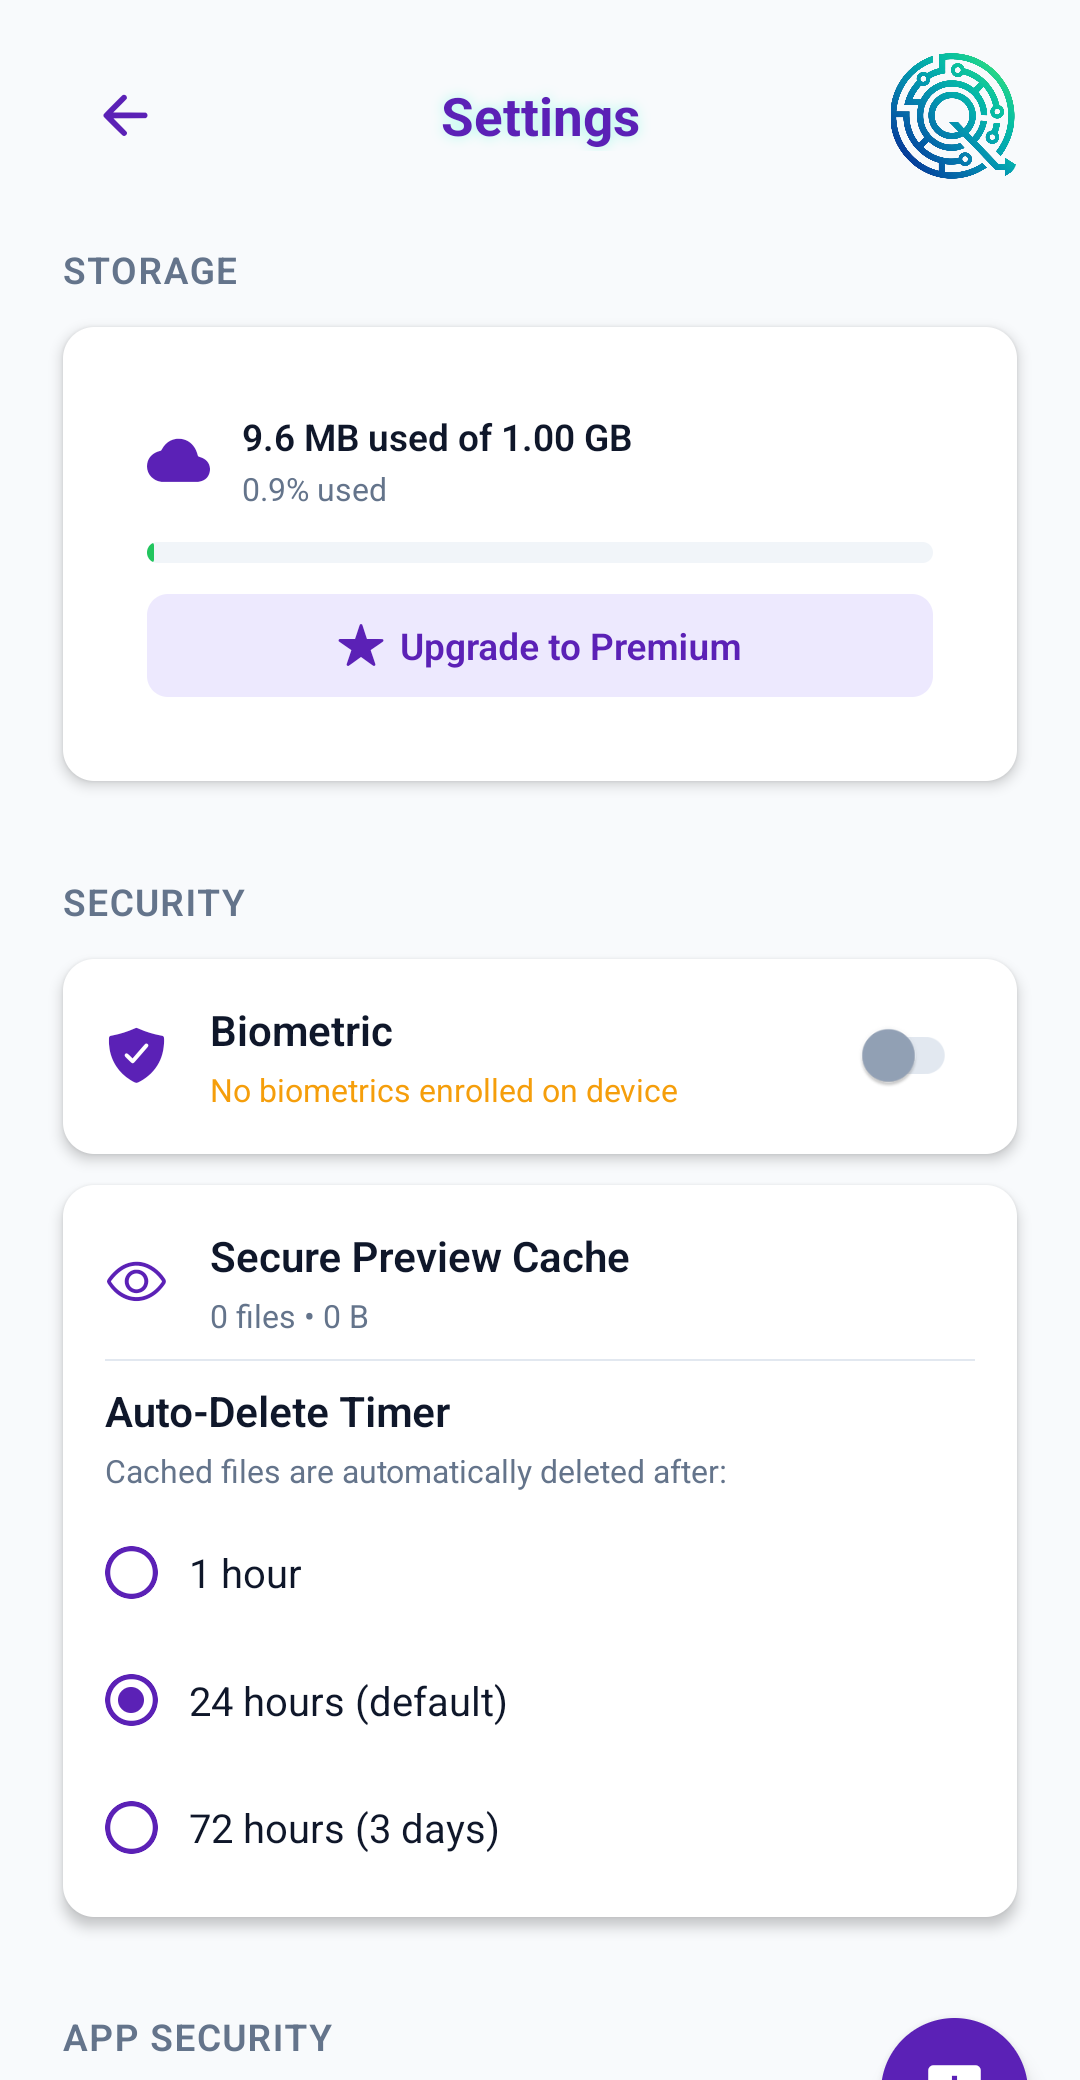The width and height of the screenshot is (1080, 2080).
Task: Tap the Settings page title
Action: tap(540, 118)
